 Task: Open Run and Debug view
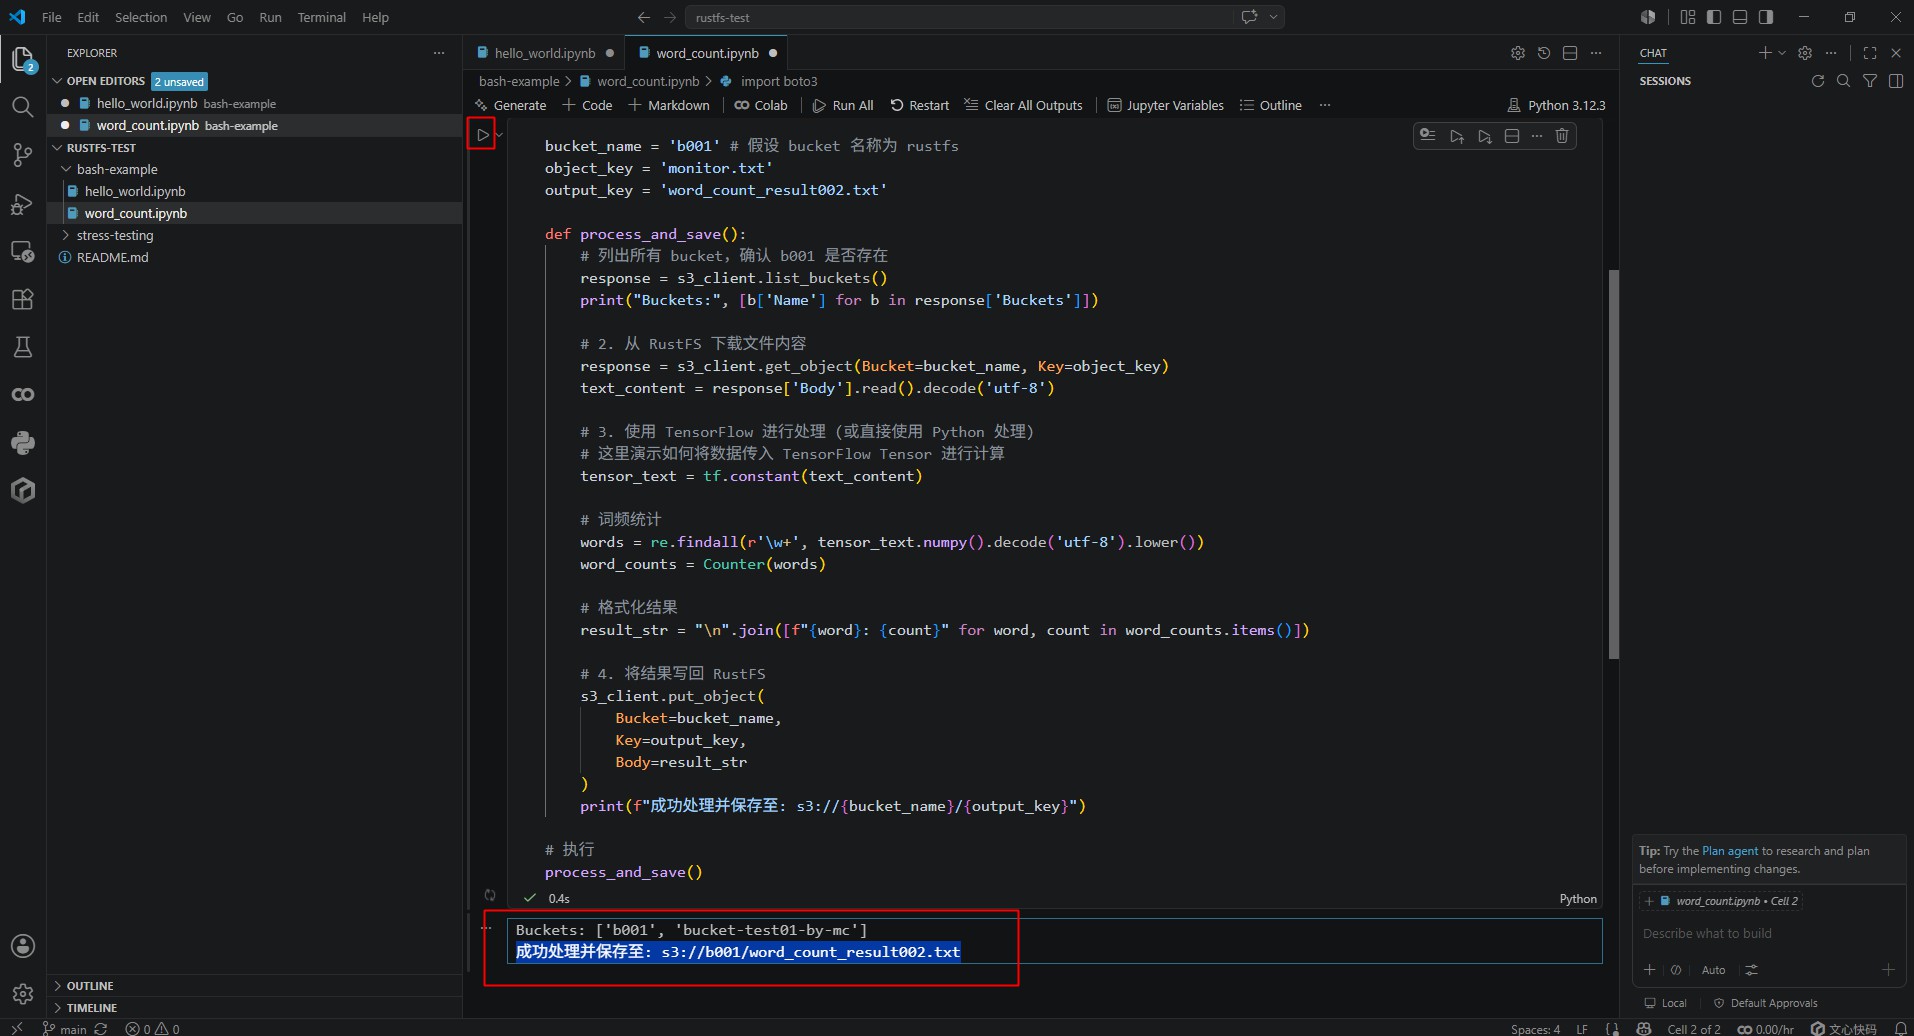[22, 203]
